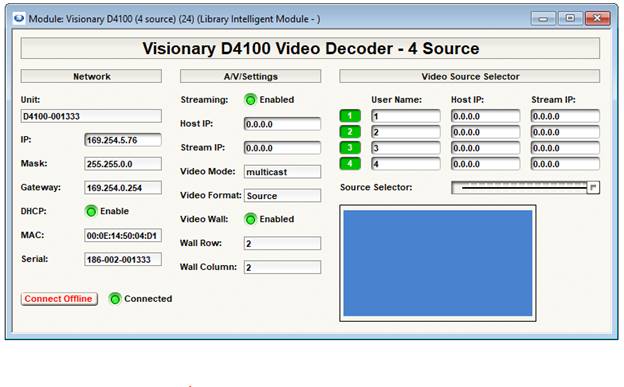Image resolution: width=624 pixels, height=387 pixels.
Task: Click the Serial field 186-002-001333
Action: coord(123,260)
